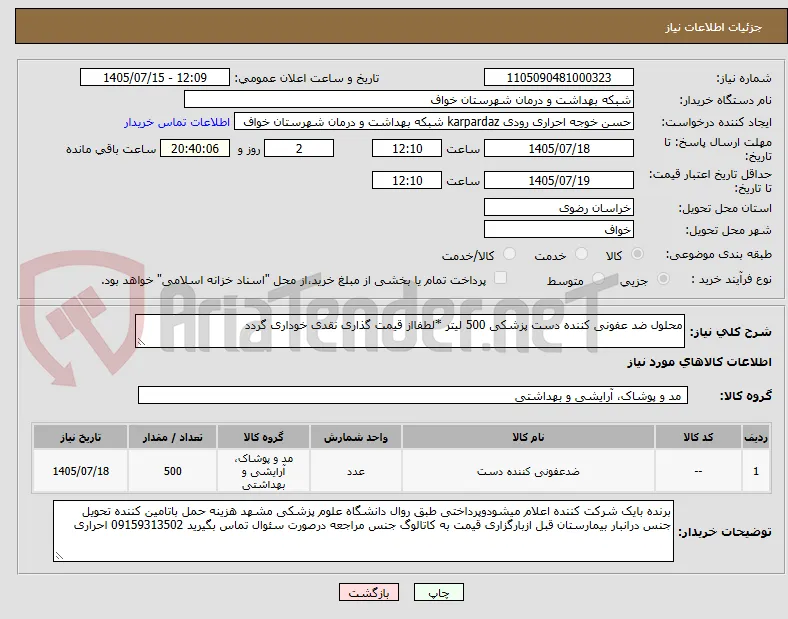Open the اطلاعات تماس خریدار link
The height and width of the screenshot is (619, 788).
177,122
